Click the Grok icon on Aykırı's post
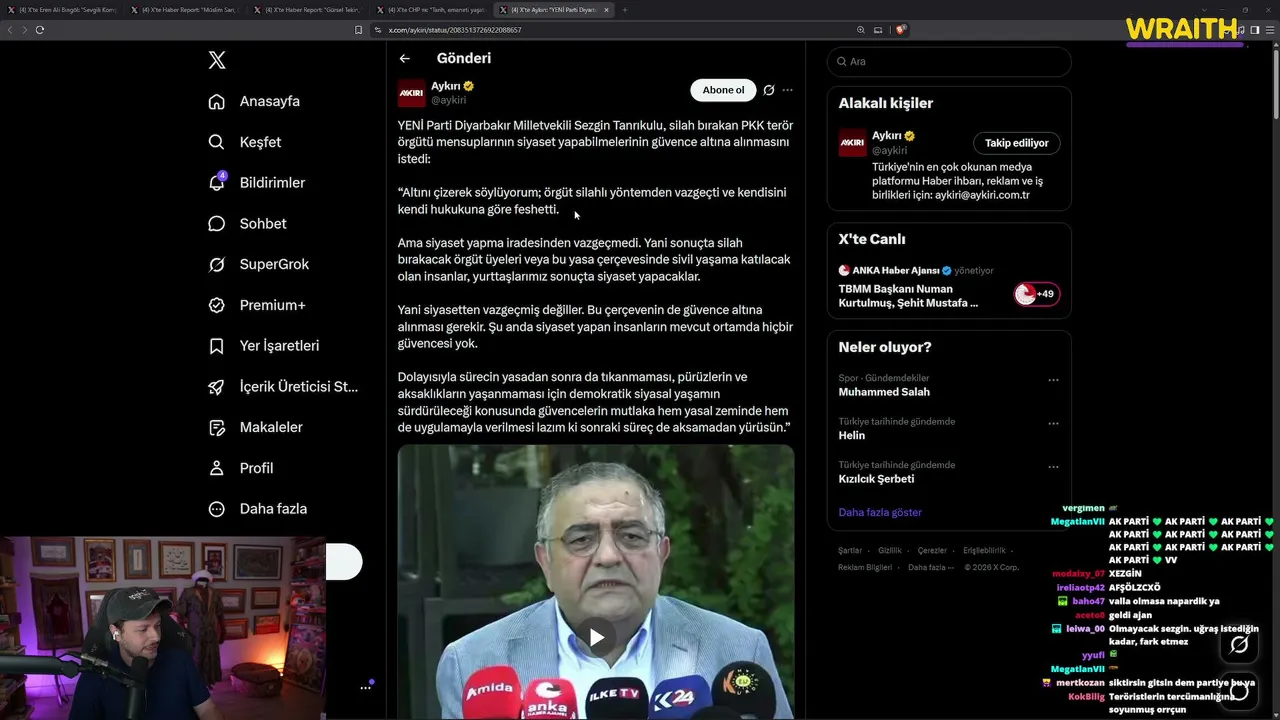 click(769, 90)
